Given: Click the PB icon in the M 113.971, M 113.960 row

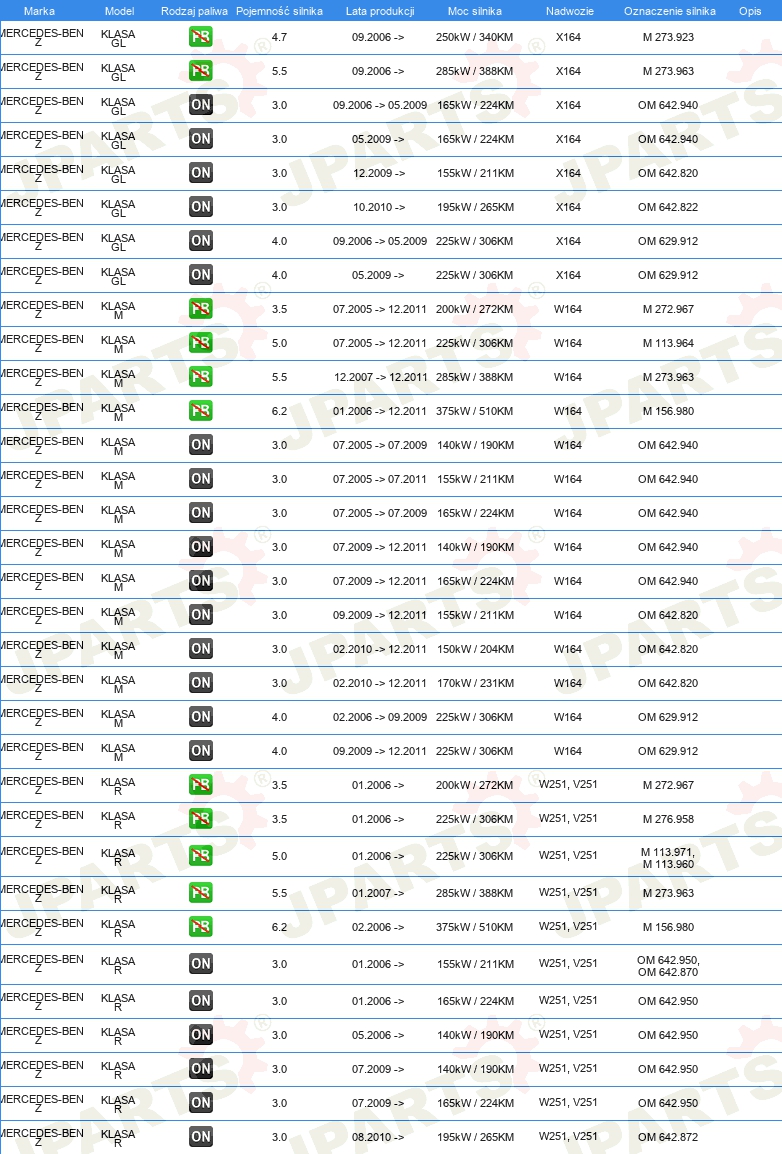Looking at the screenshot, I should coord(200,855).
